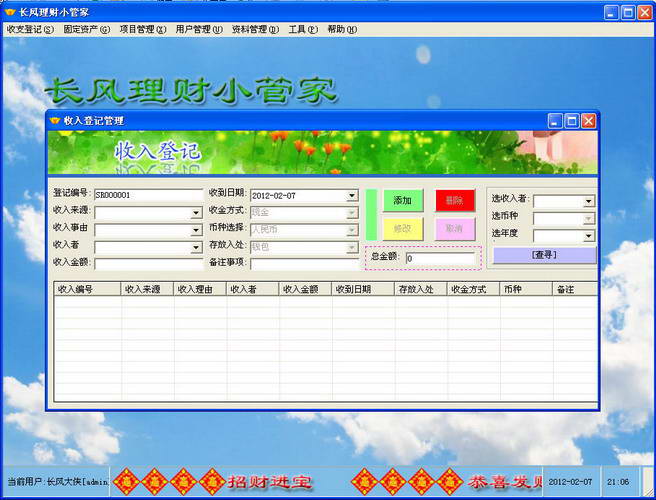Open the 工具 menu
This screenshot has height=500, width=656.
click(x=300, y=30)
